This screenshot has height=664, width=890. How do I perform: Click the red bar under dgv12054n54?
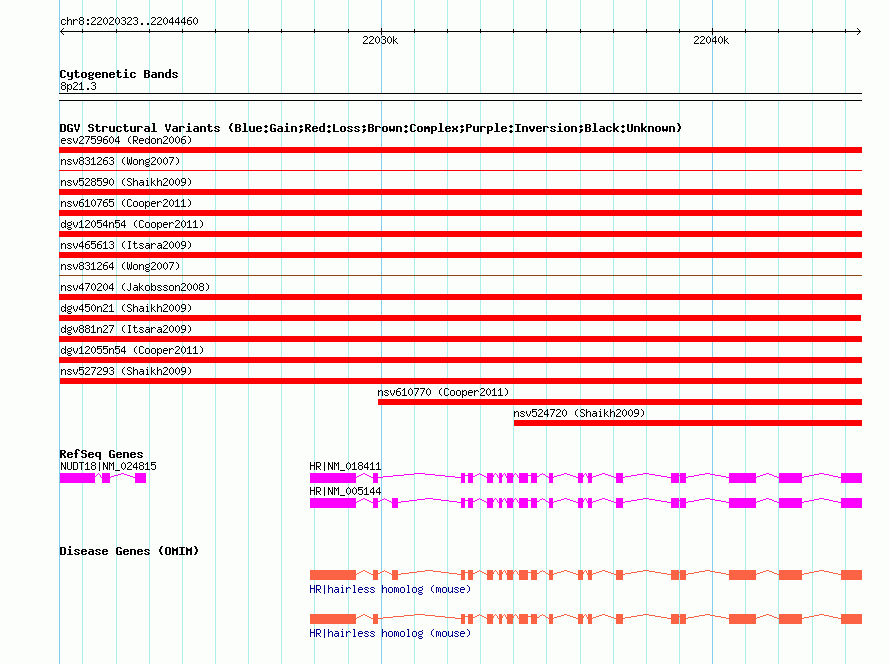click(460, 234)
